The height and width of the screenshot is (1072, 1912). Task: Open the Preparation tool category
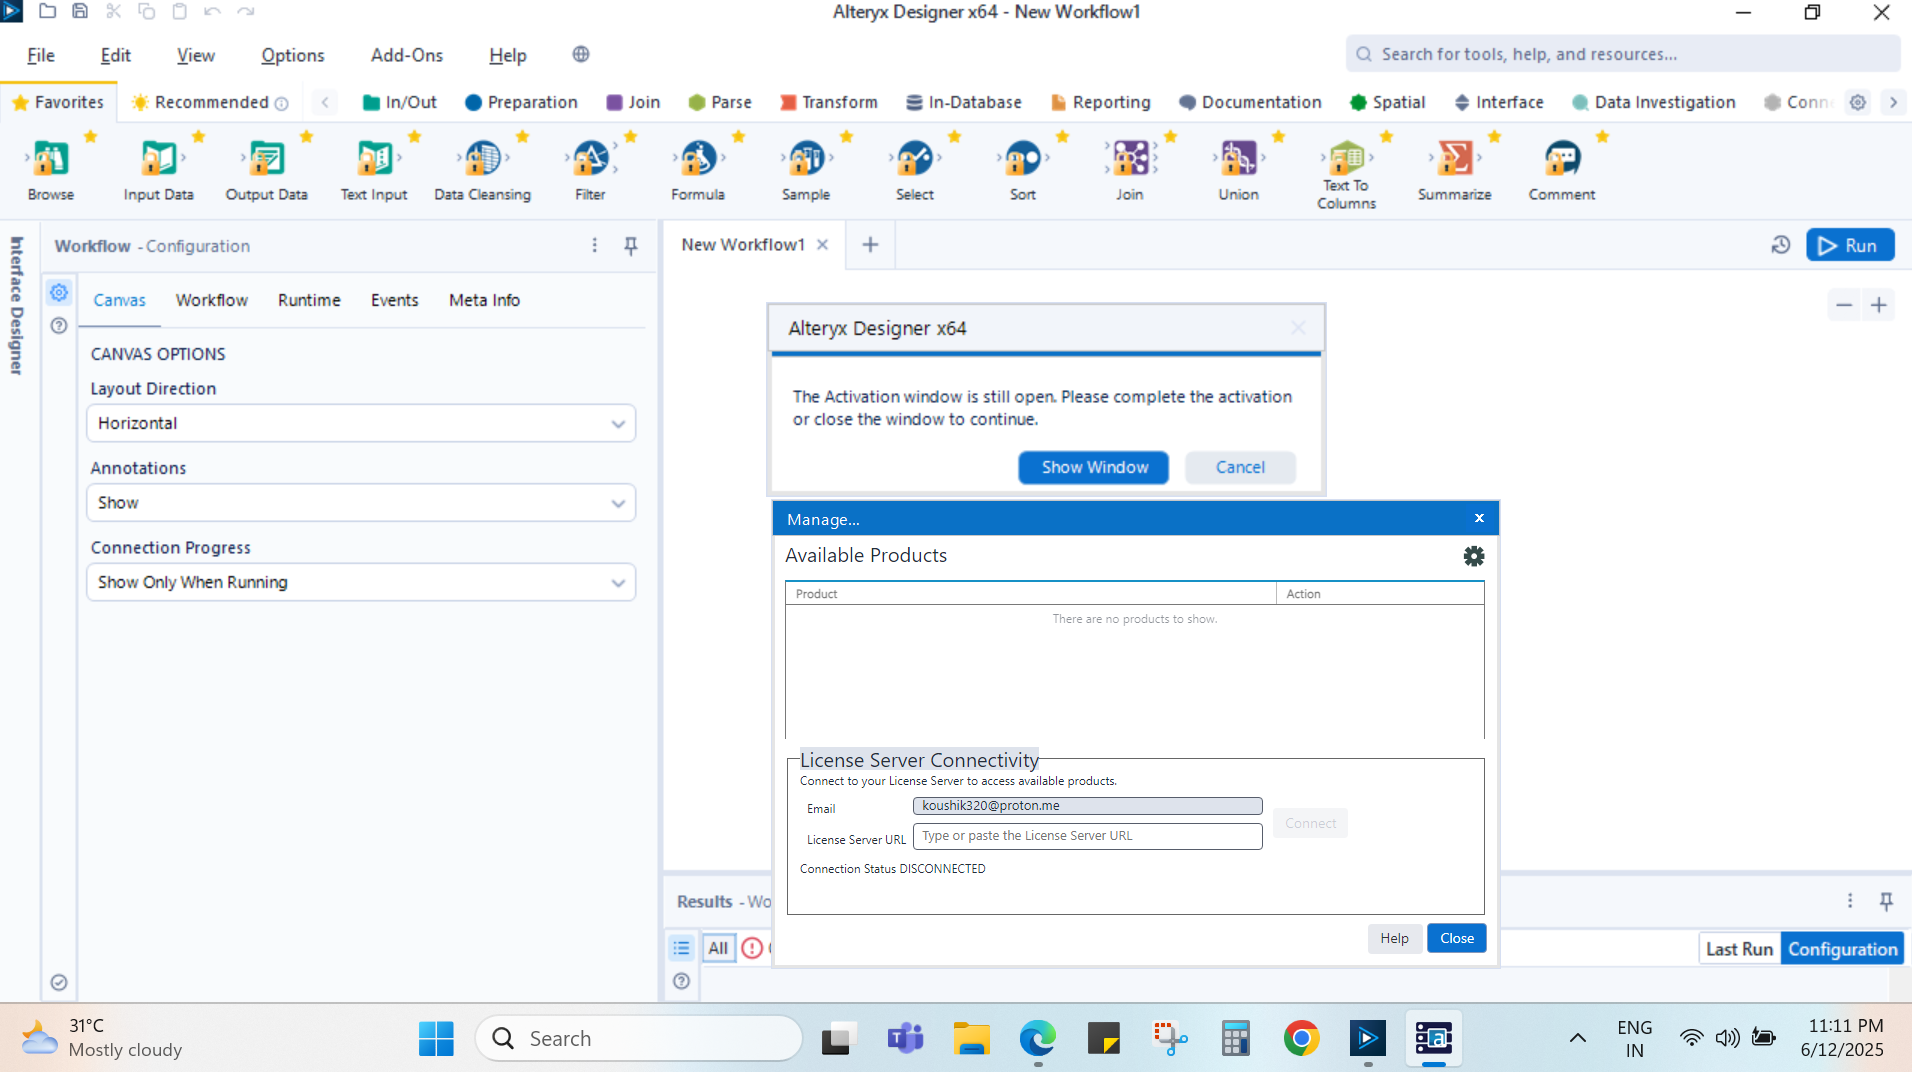521,102
